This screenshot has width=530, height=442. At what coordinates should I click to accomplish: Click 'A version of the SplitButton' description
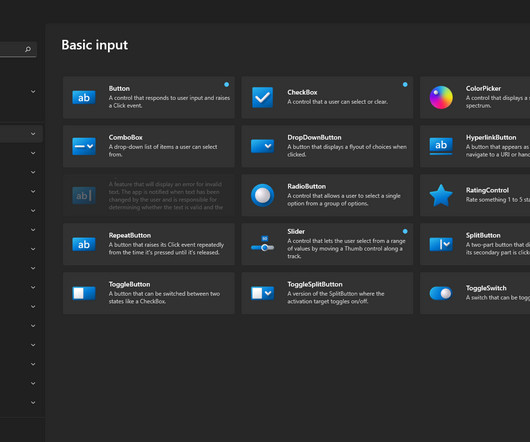coord(336,298)
